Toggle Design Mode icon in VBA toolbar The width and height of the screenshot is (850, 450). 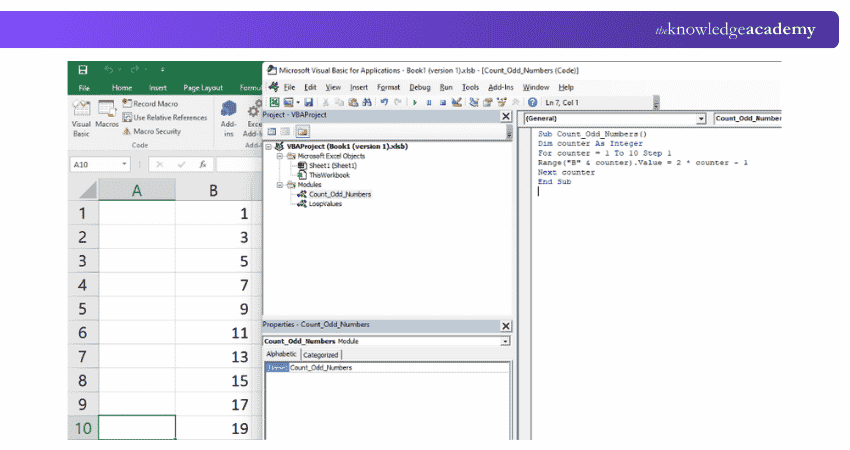tap(456, 102)
